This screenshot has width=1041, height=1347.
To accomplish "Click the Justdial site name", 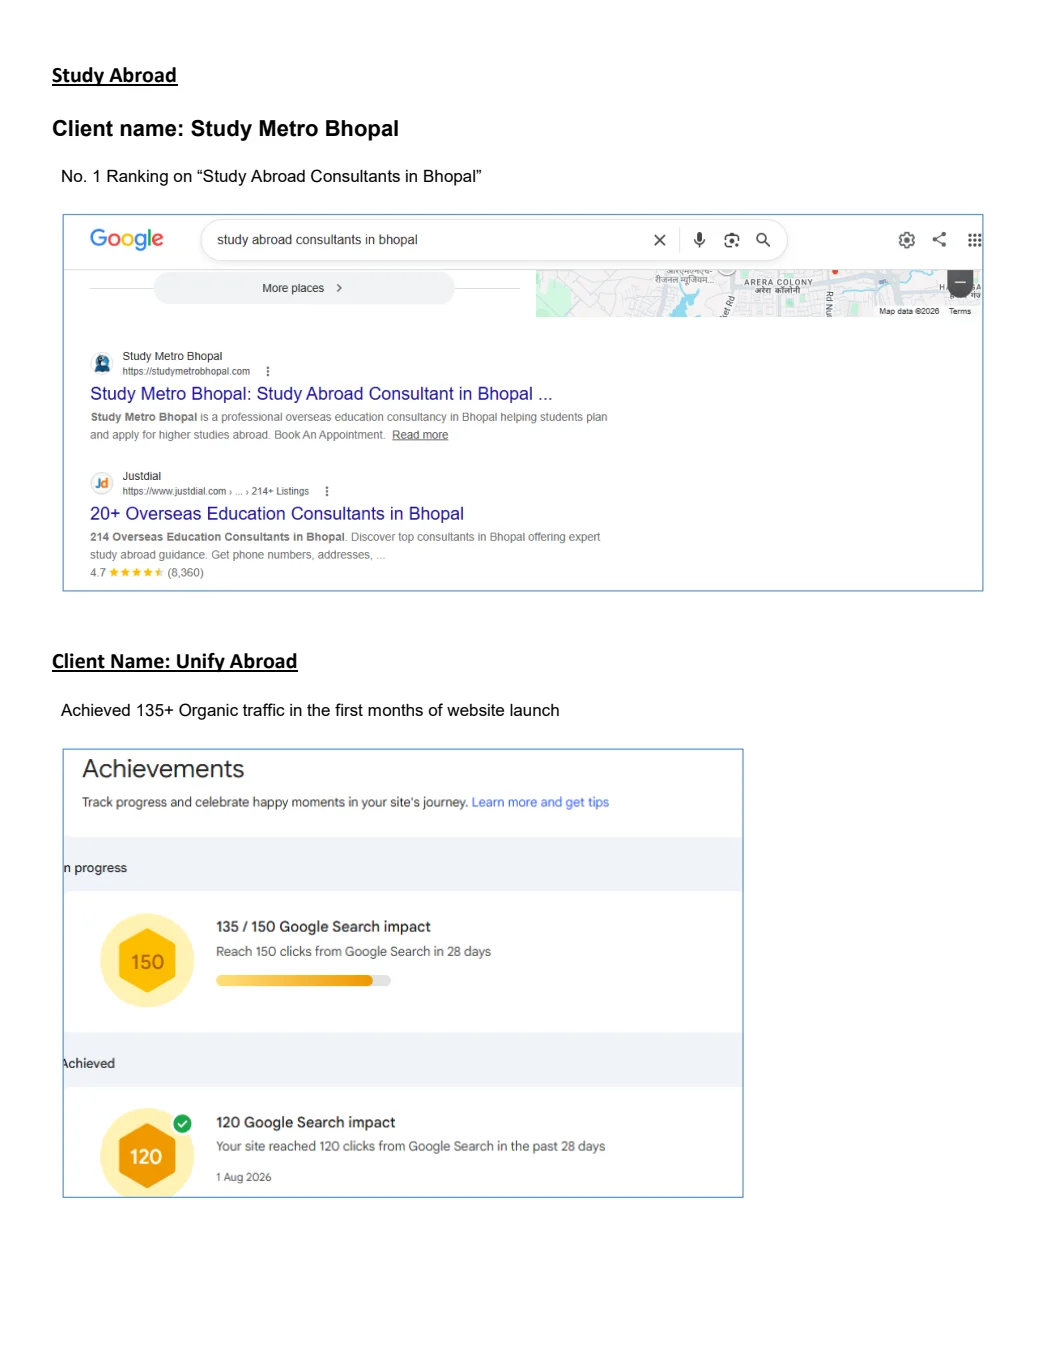I will (142, 476).
